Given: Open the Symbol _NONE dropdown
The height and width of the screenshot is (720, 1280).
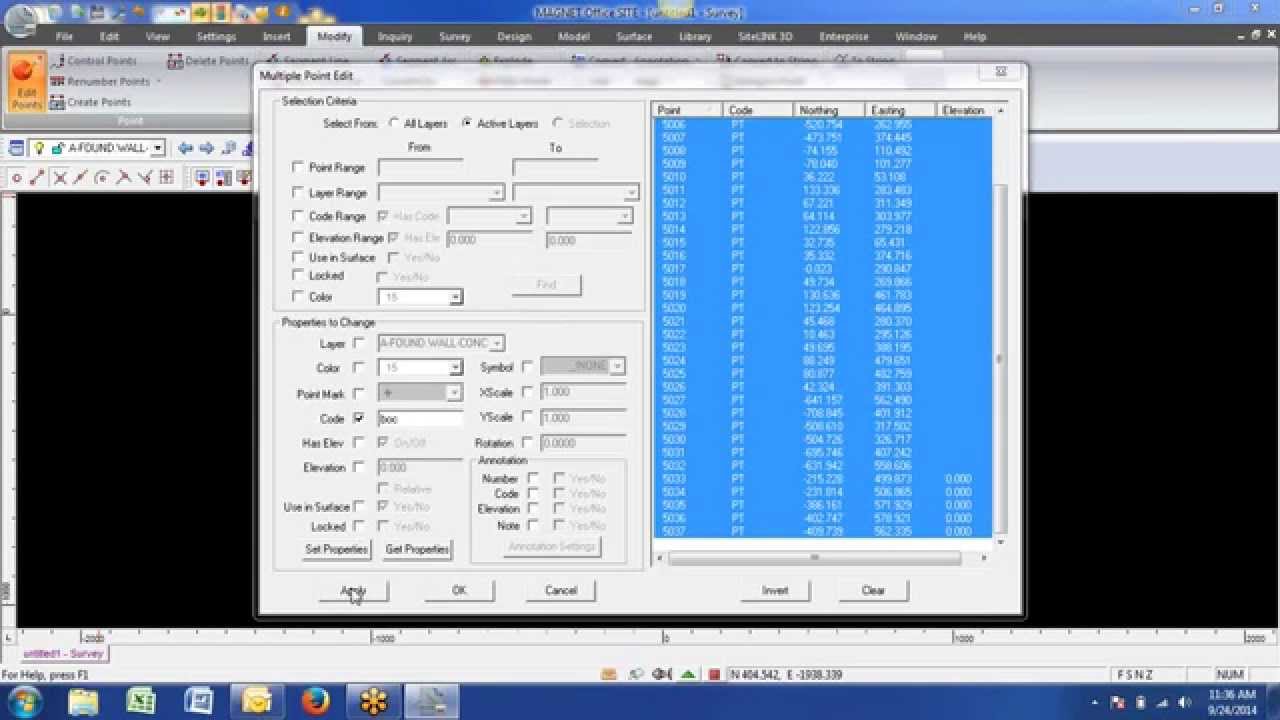Looking at the screenshot, I should click(618, 366).
